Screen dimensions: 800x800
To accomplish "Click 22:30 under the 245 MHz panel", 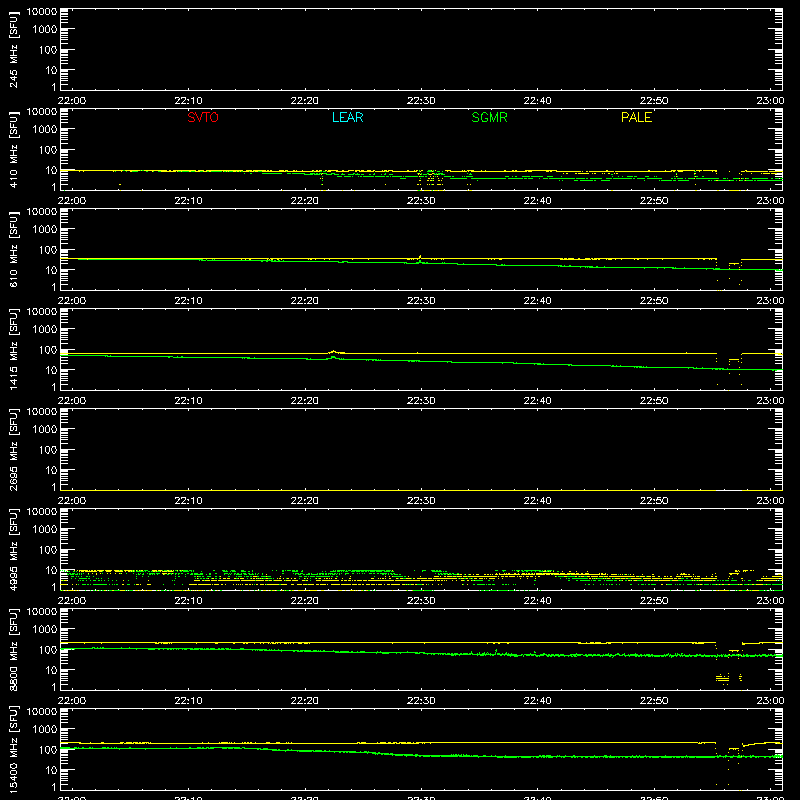I will pyautogui.click(x=421, y=101).
